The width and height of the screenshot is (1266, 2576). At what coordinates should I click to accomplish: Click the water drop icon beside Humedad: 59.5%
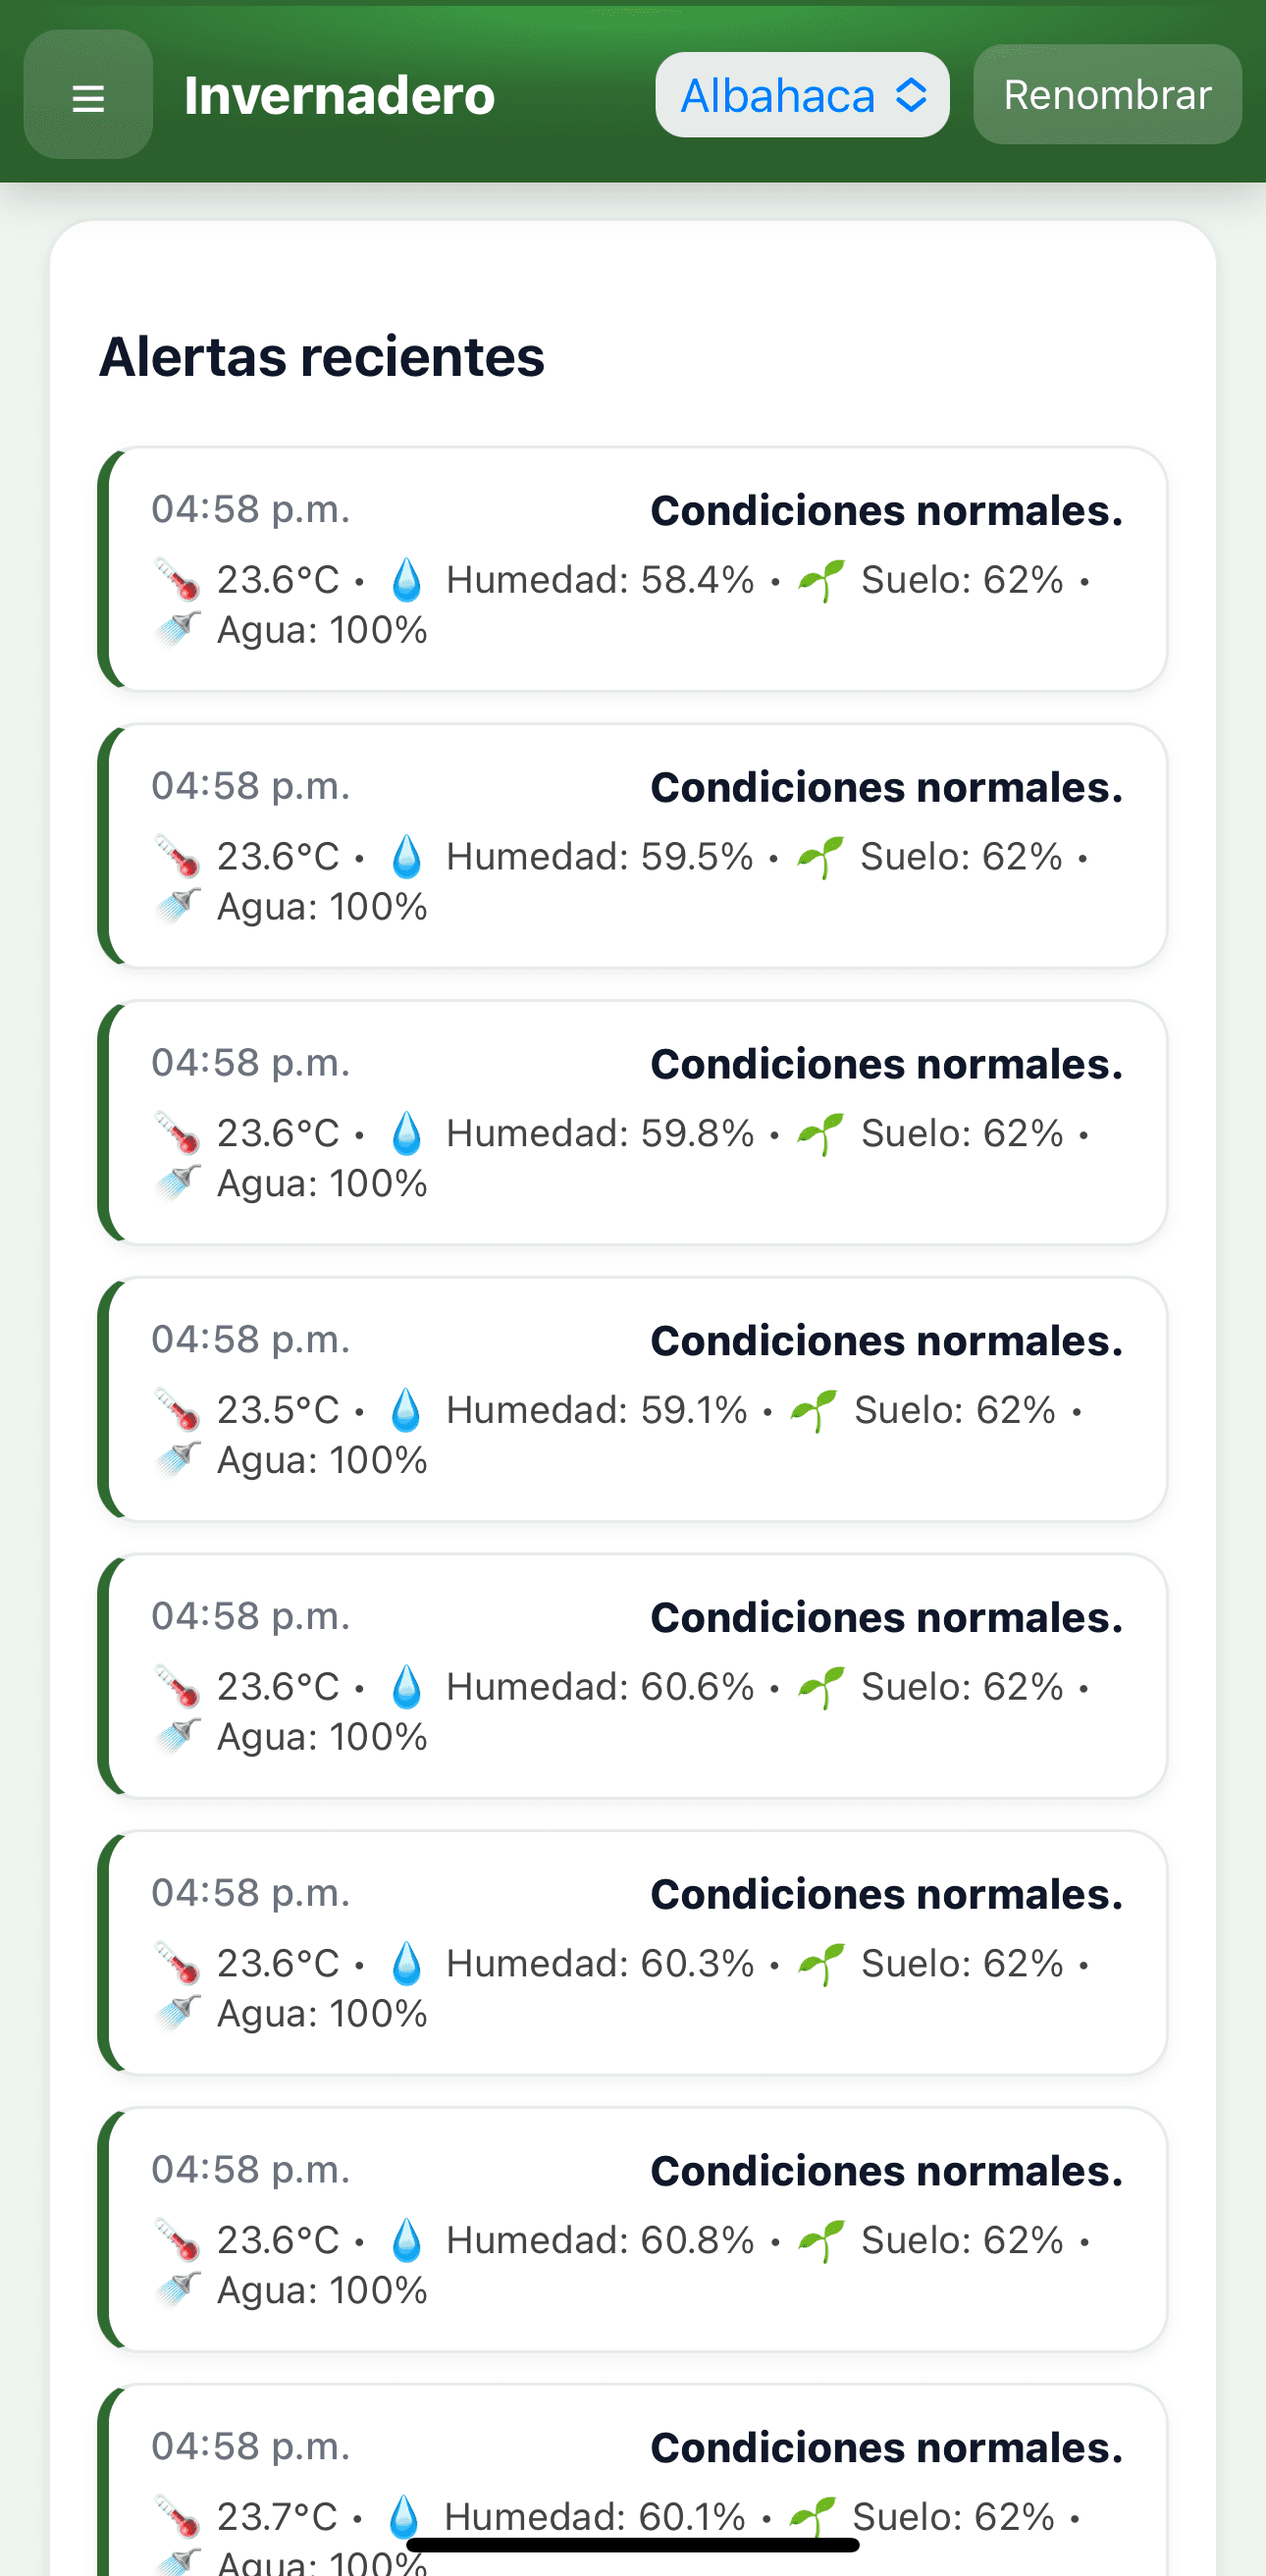click(x=406, y=857)
